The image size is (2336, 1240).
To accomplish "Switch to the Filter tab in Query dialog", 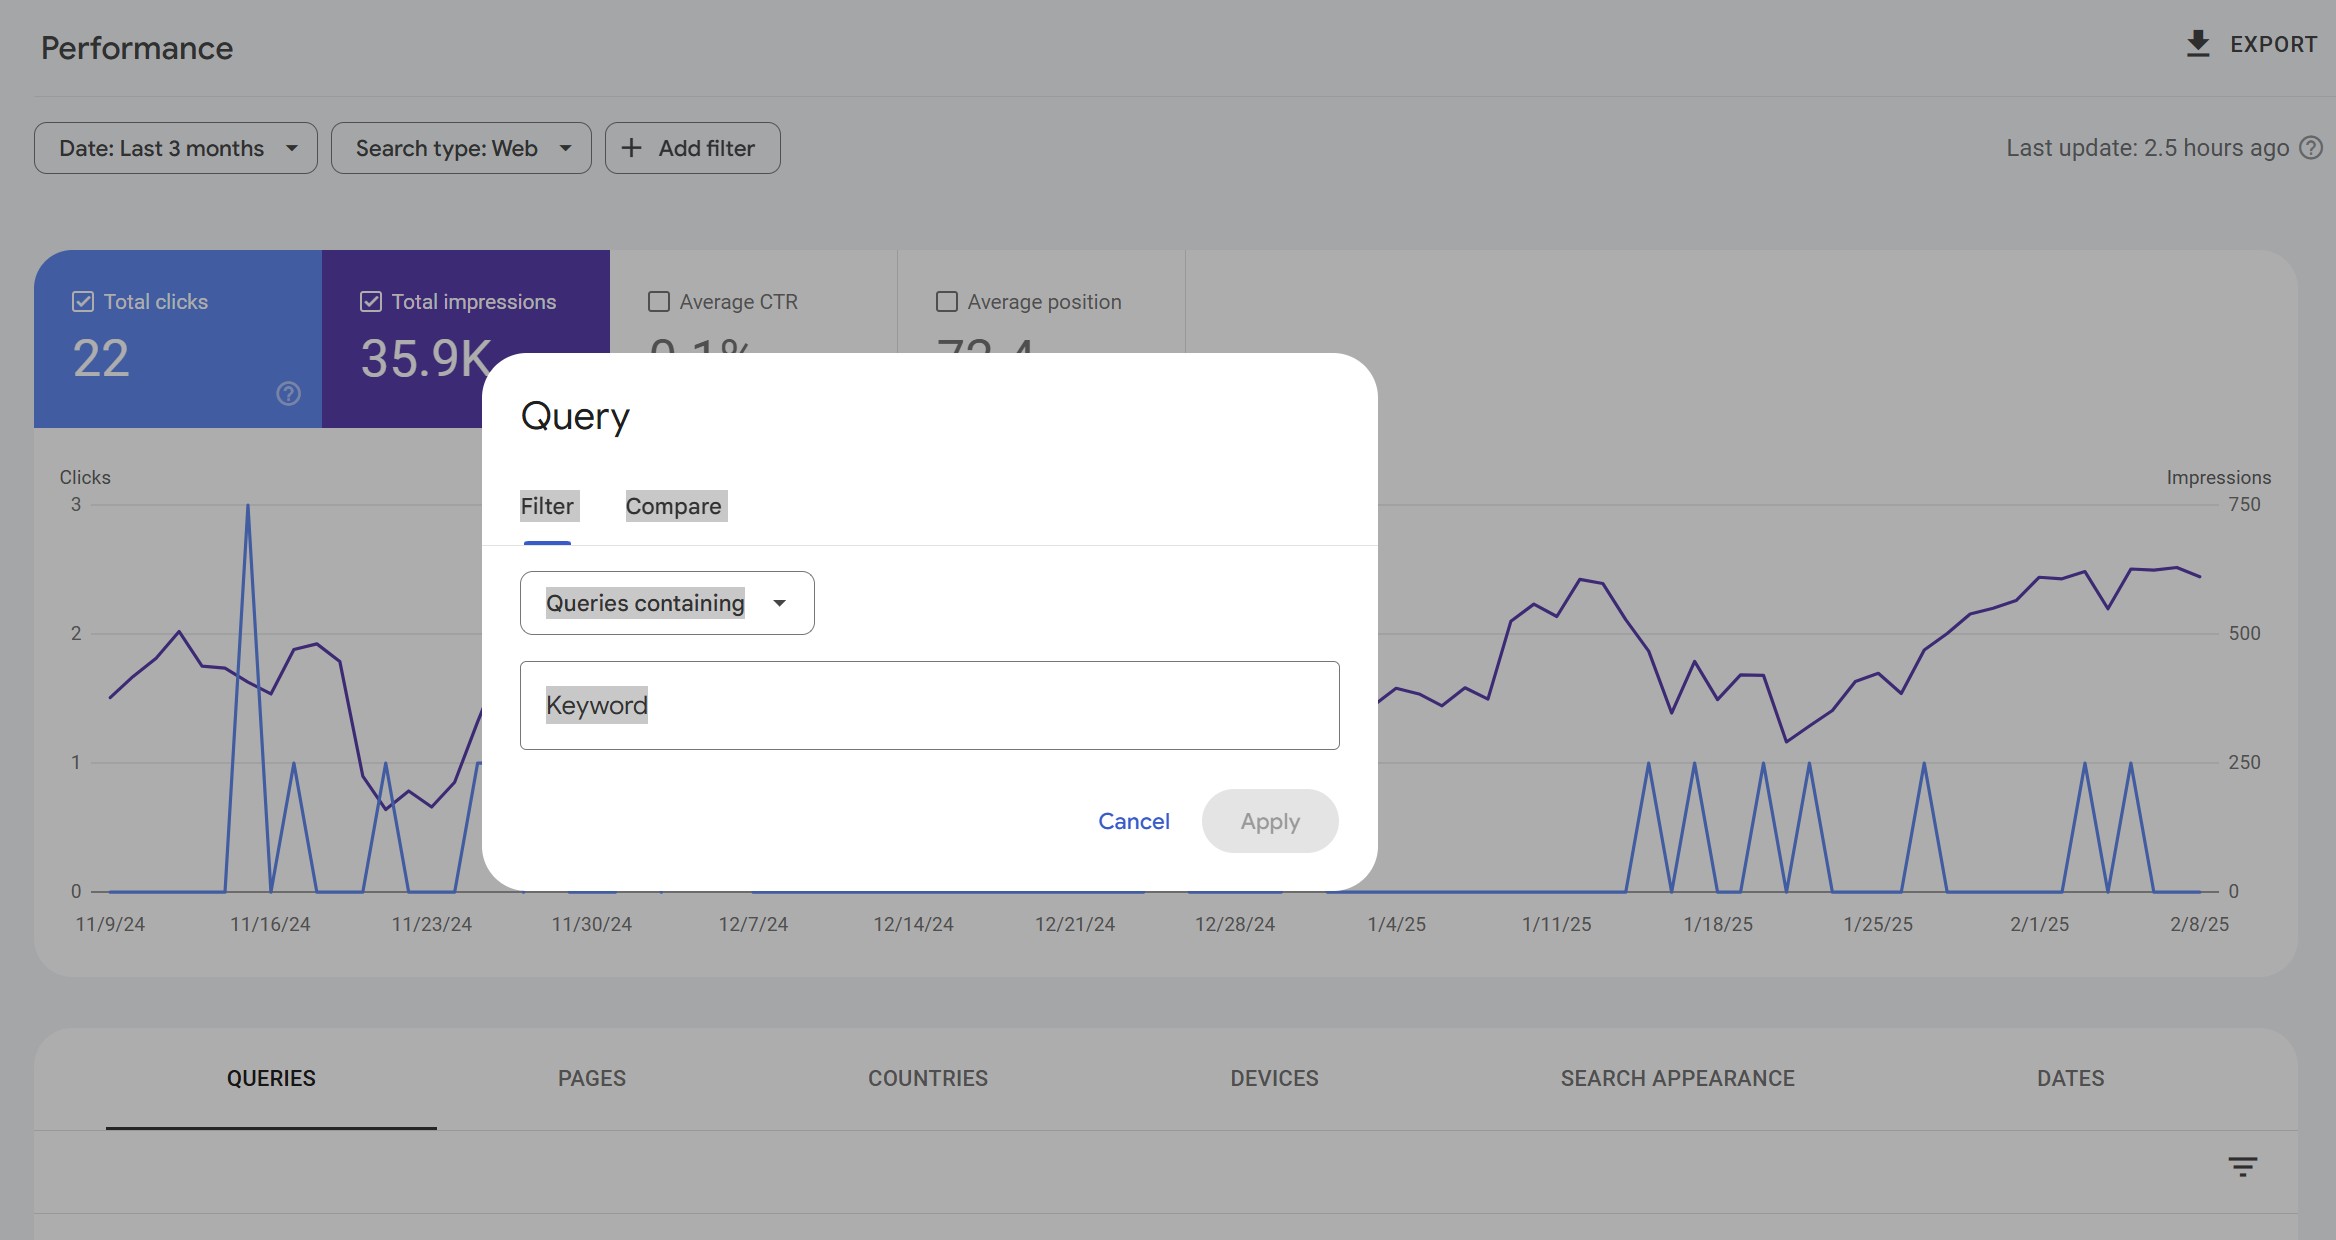I will tap(547, 506).
